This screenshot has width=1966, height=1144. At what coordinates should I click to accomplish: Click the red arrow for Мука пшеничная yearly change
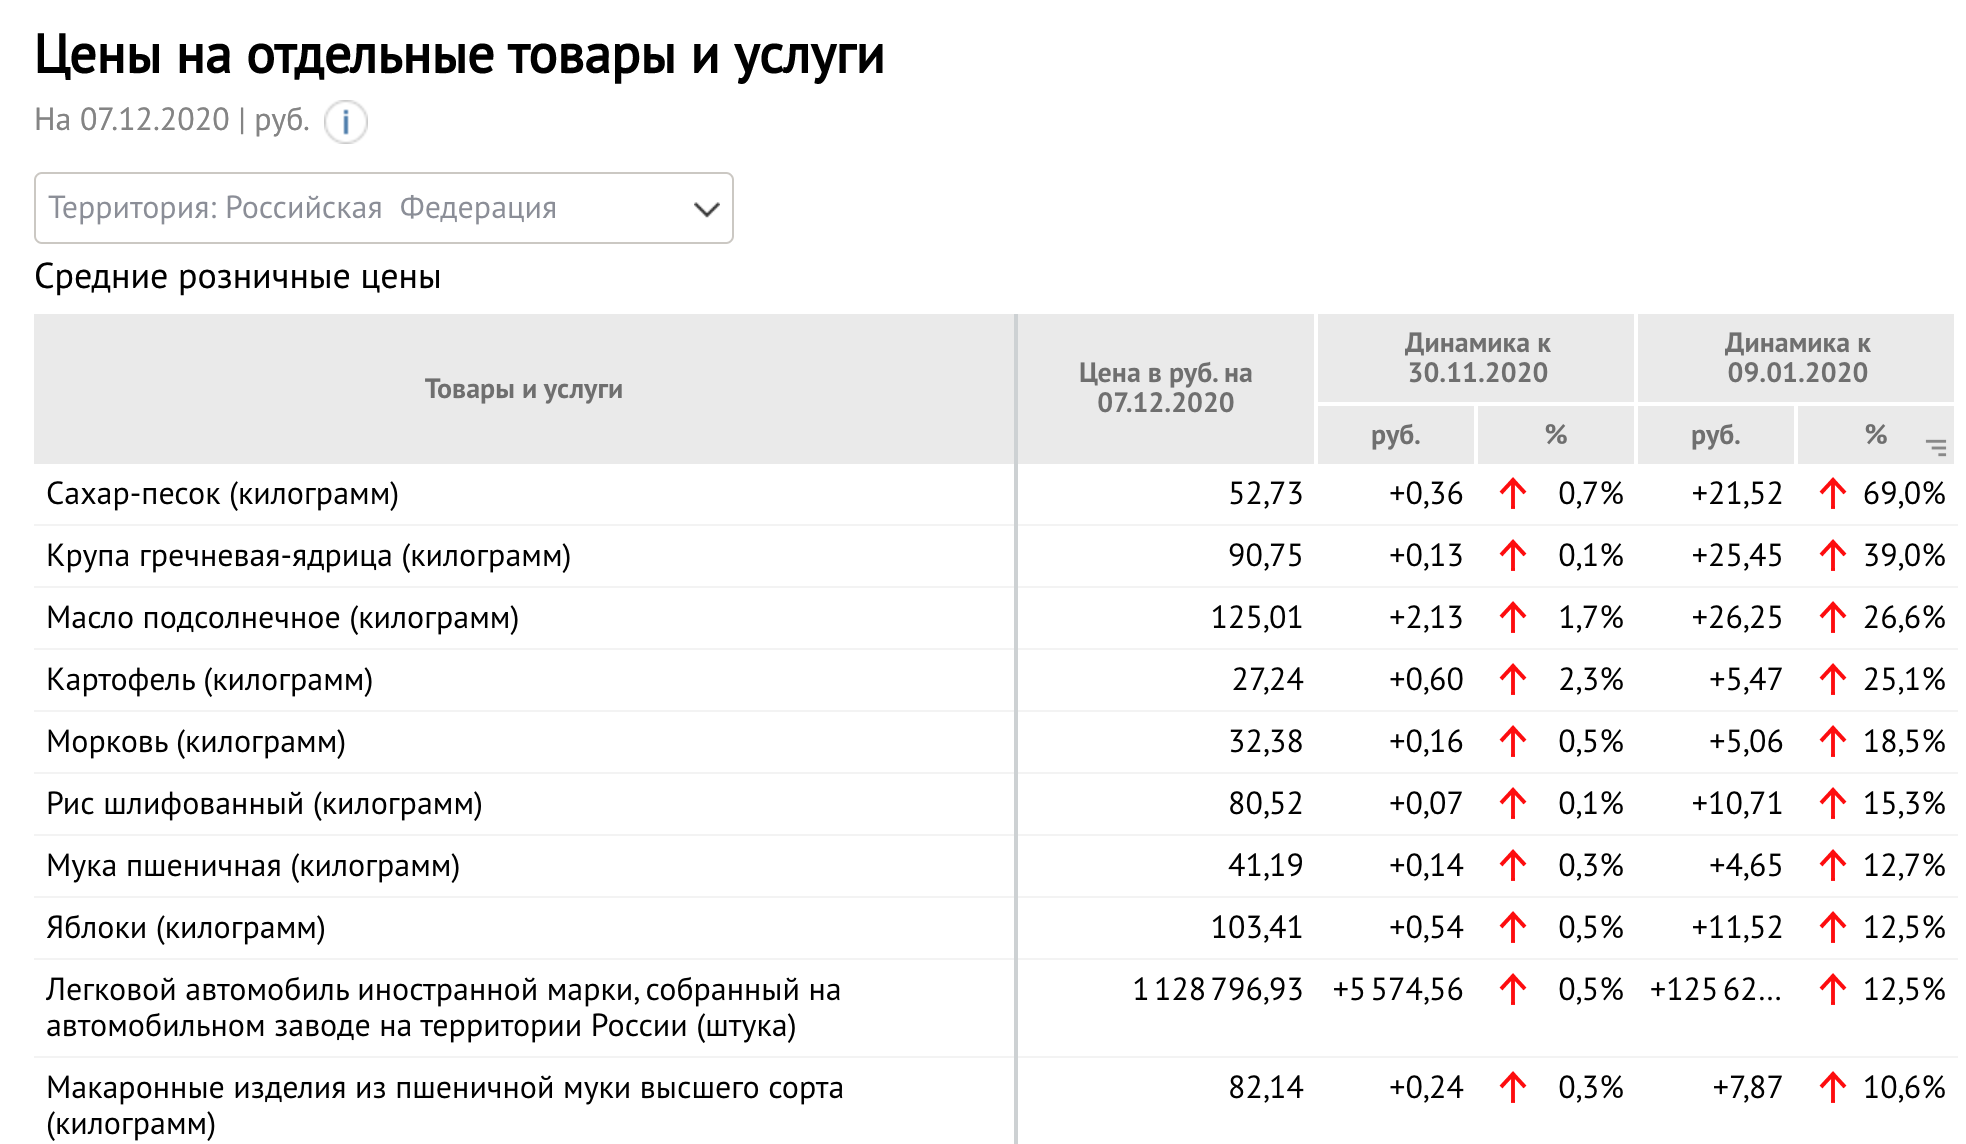tap(1832, 866)
